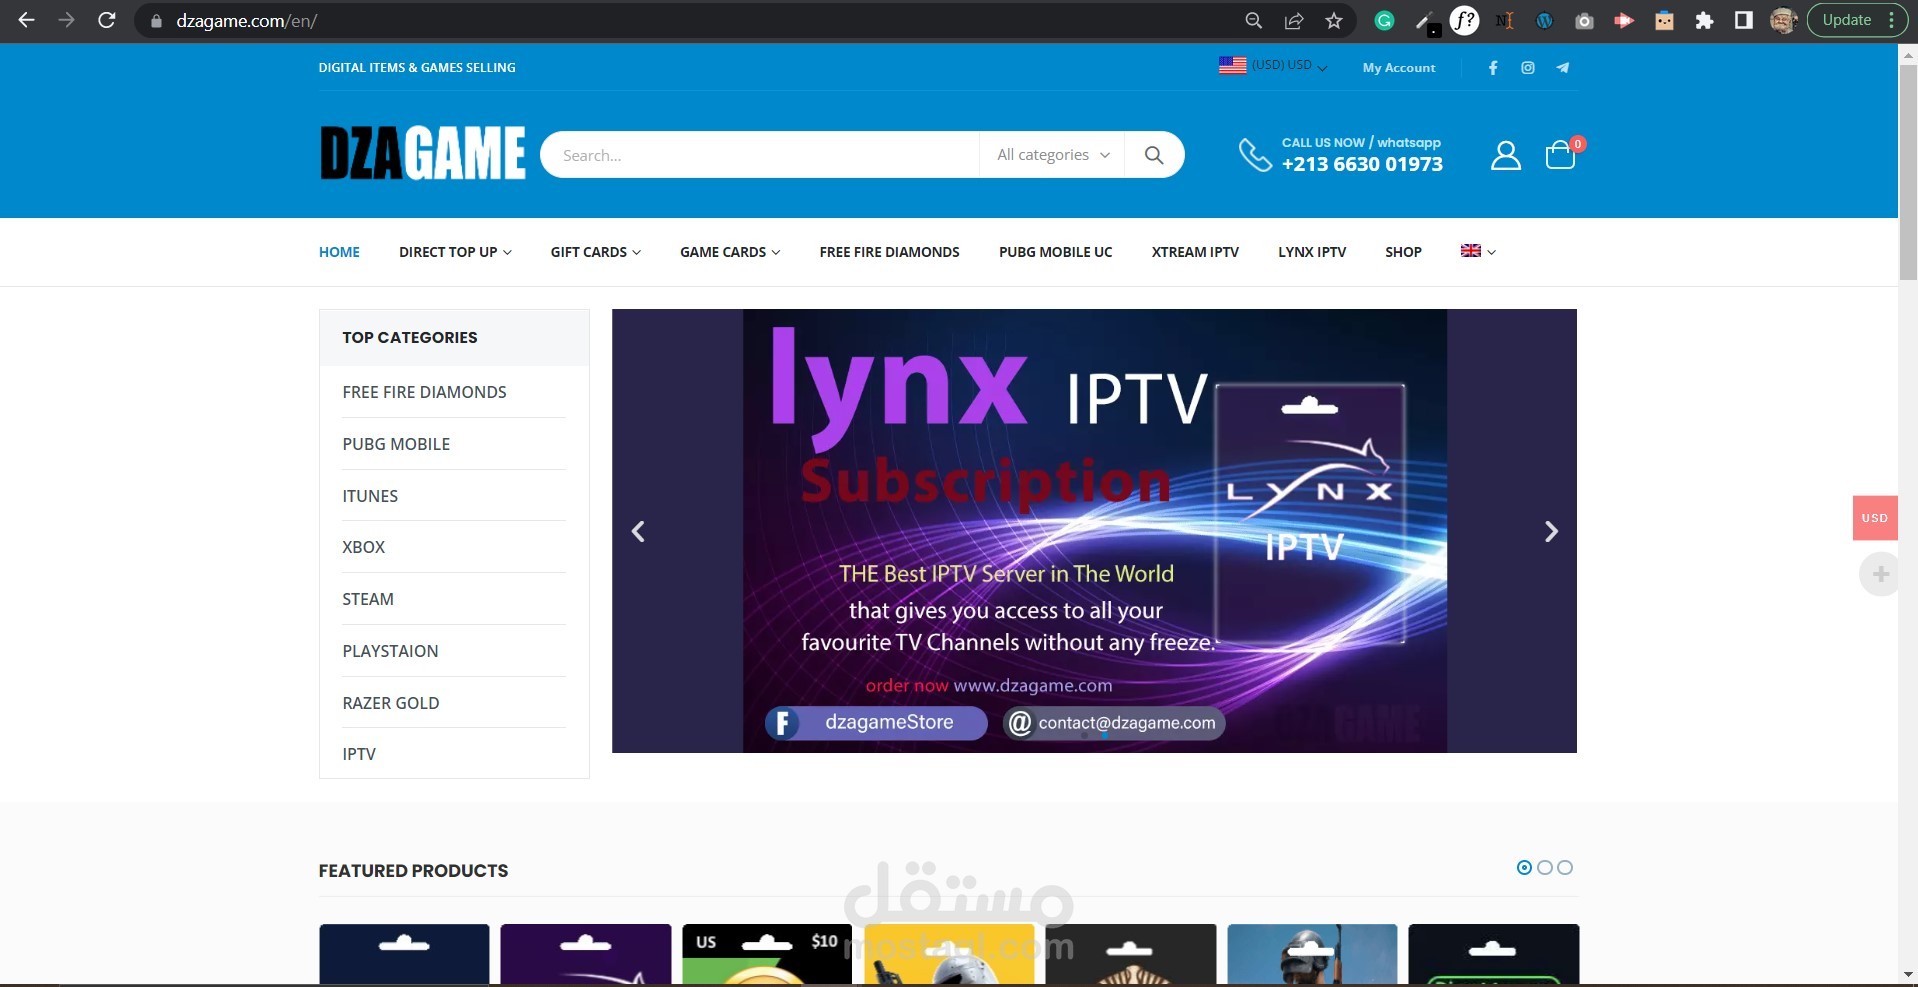Open the UK flag language dropdown

pyautogui.click(x=1478, y=251)
